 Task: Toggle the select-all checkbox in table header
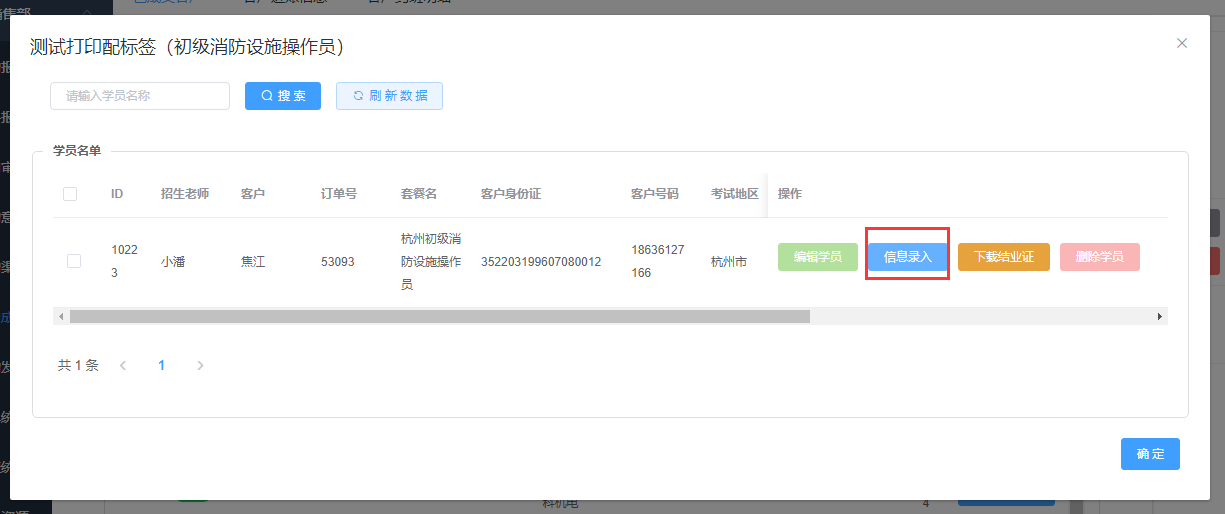pyautogui.click(x=70, y=194)
